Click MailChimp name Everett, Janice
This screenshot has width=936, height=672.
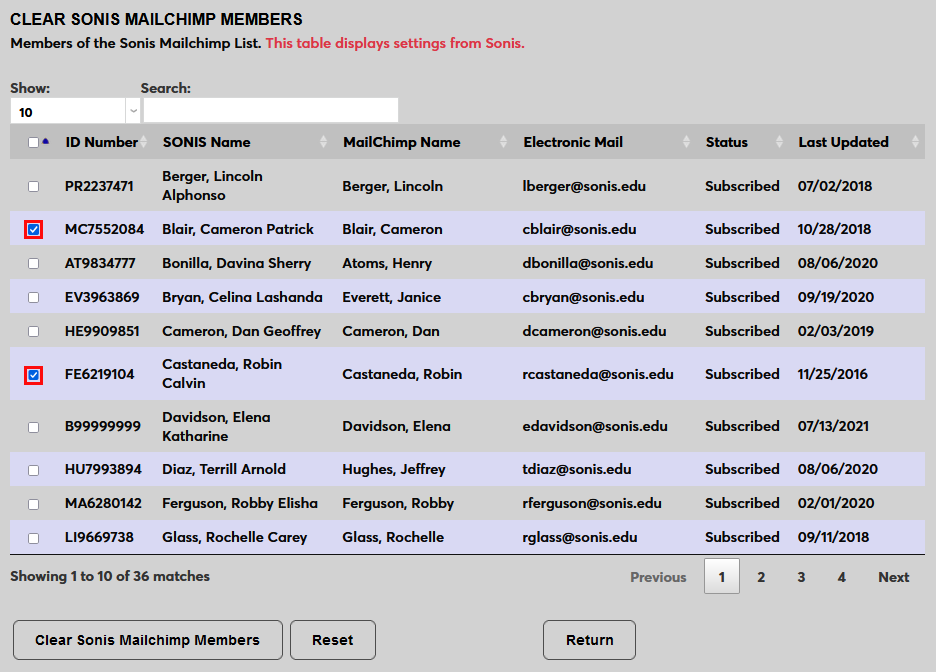coord(392,297)
